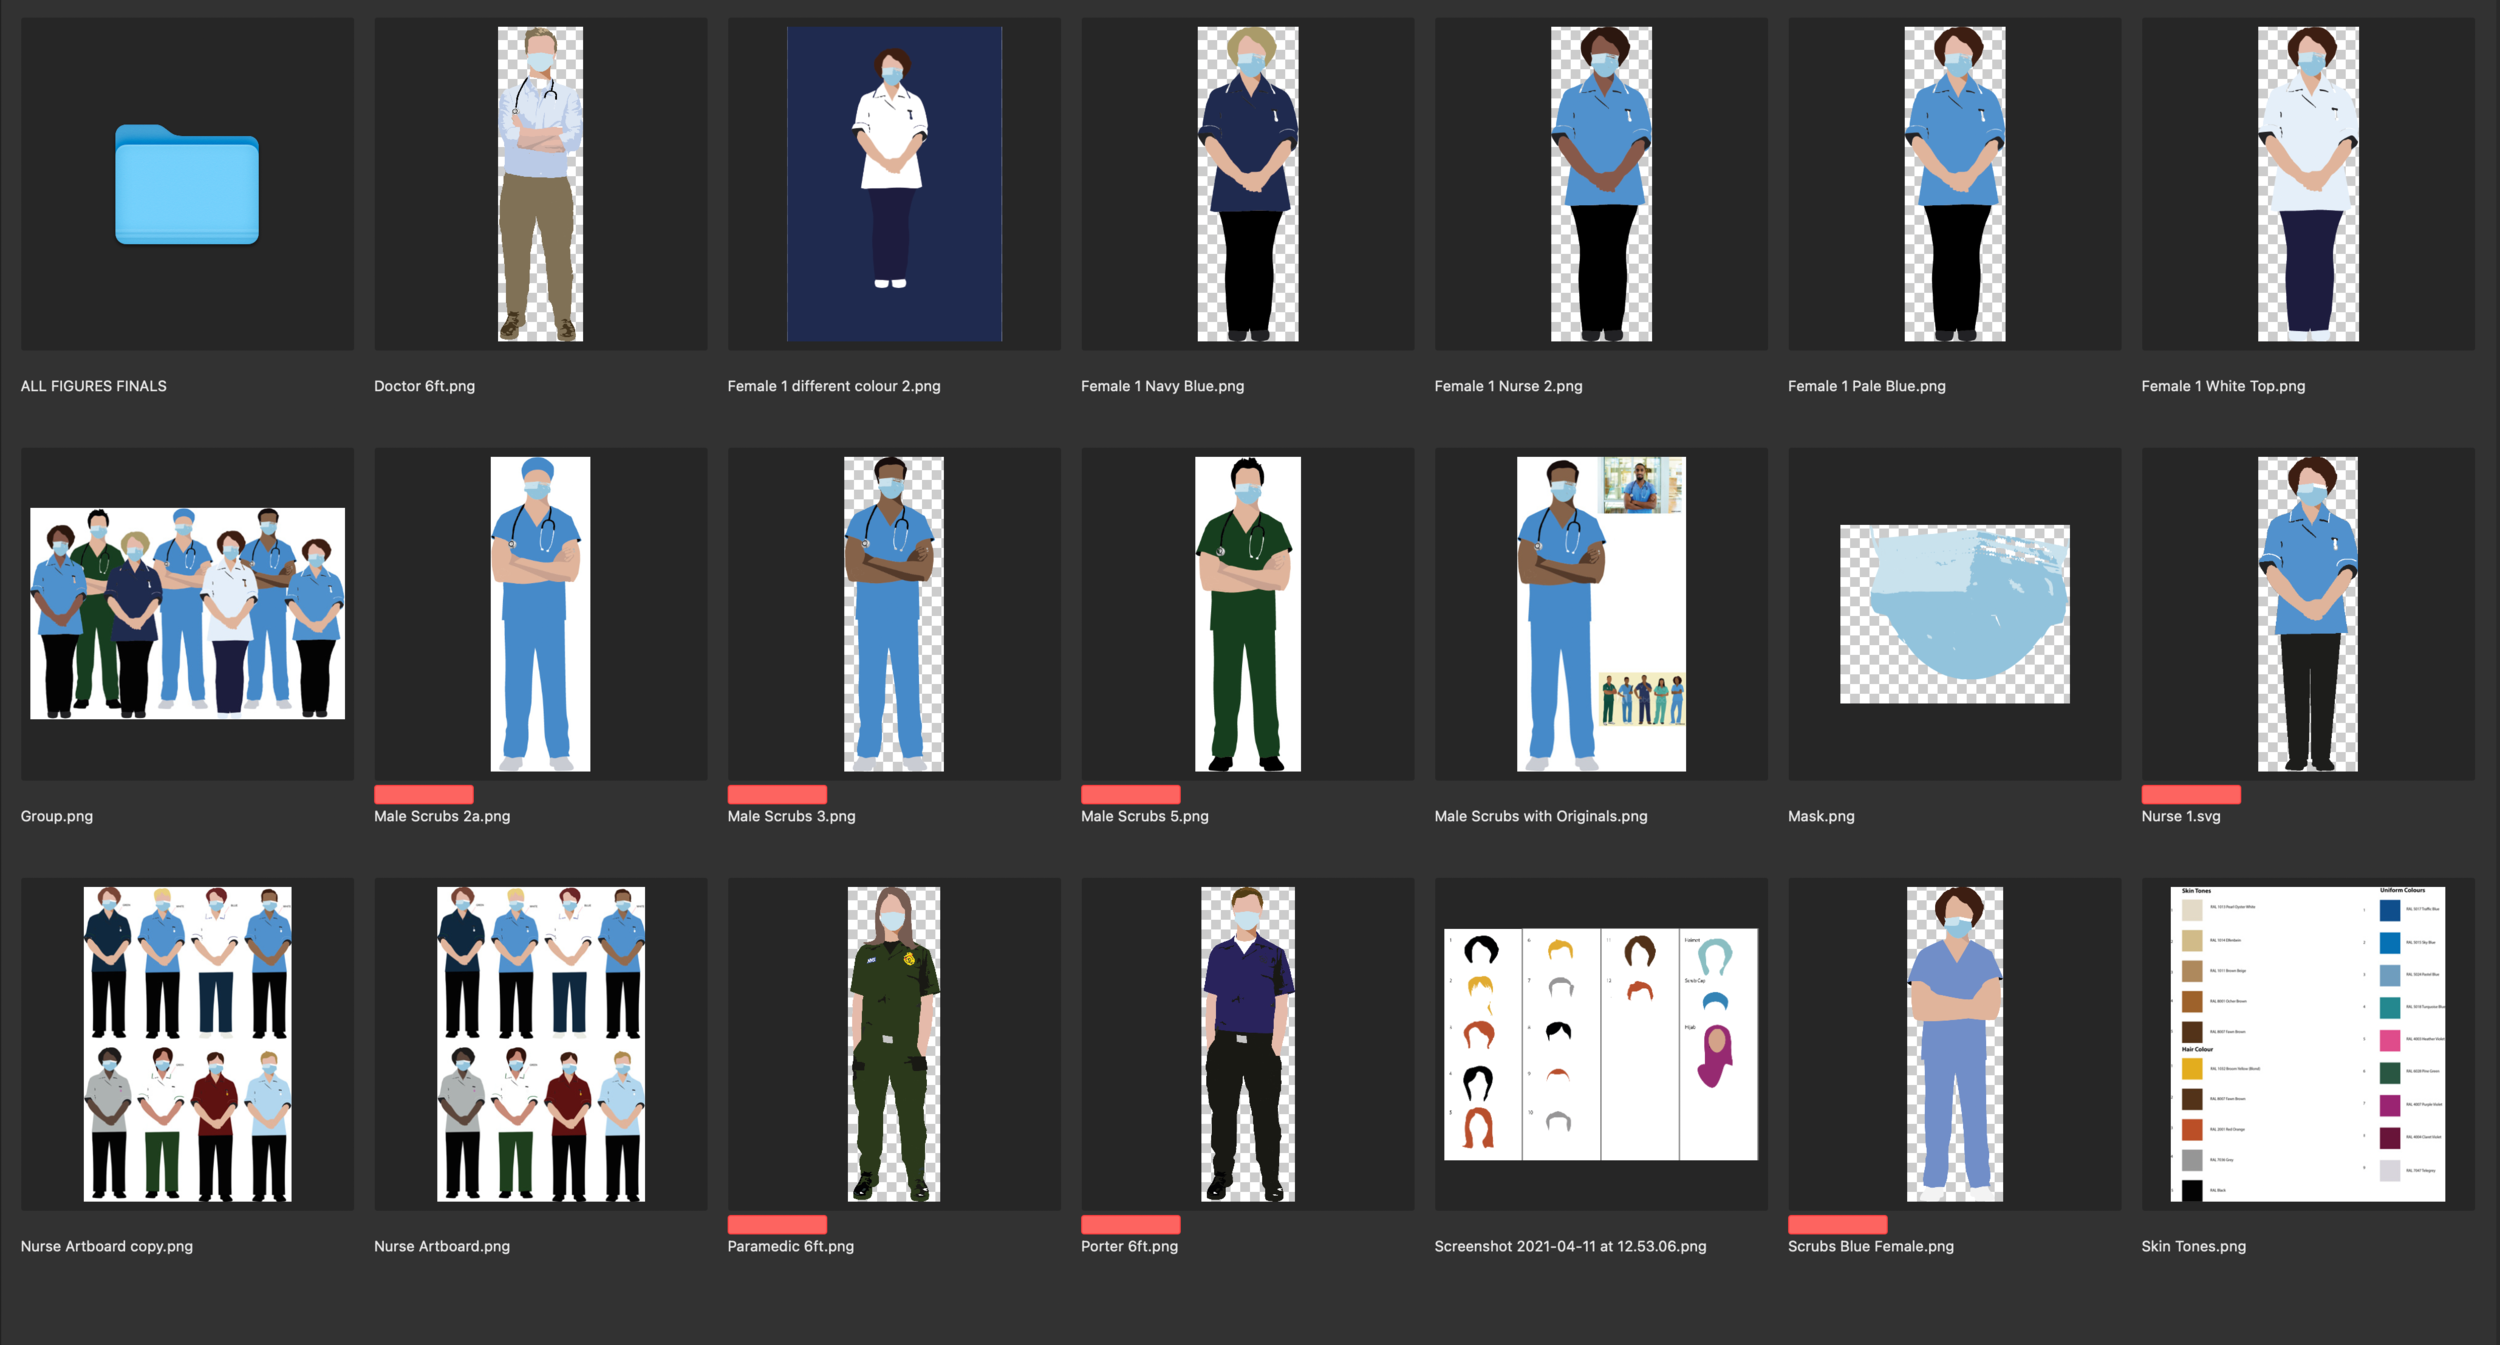Choose the Female 1 Pale Blue.png thumbnail

coord(1955,184)
